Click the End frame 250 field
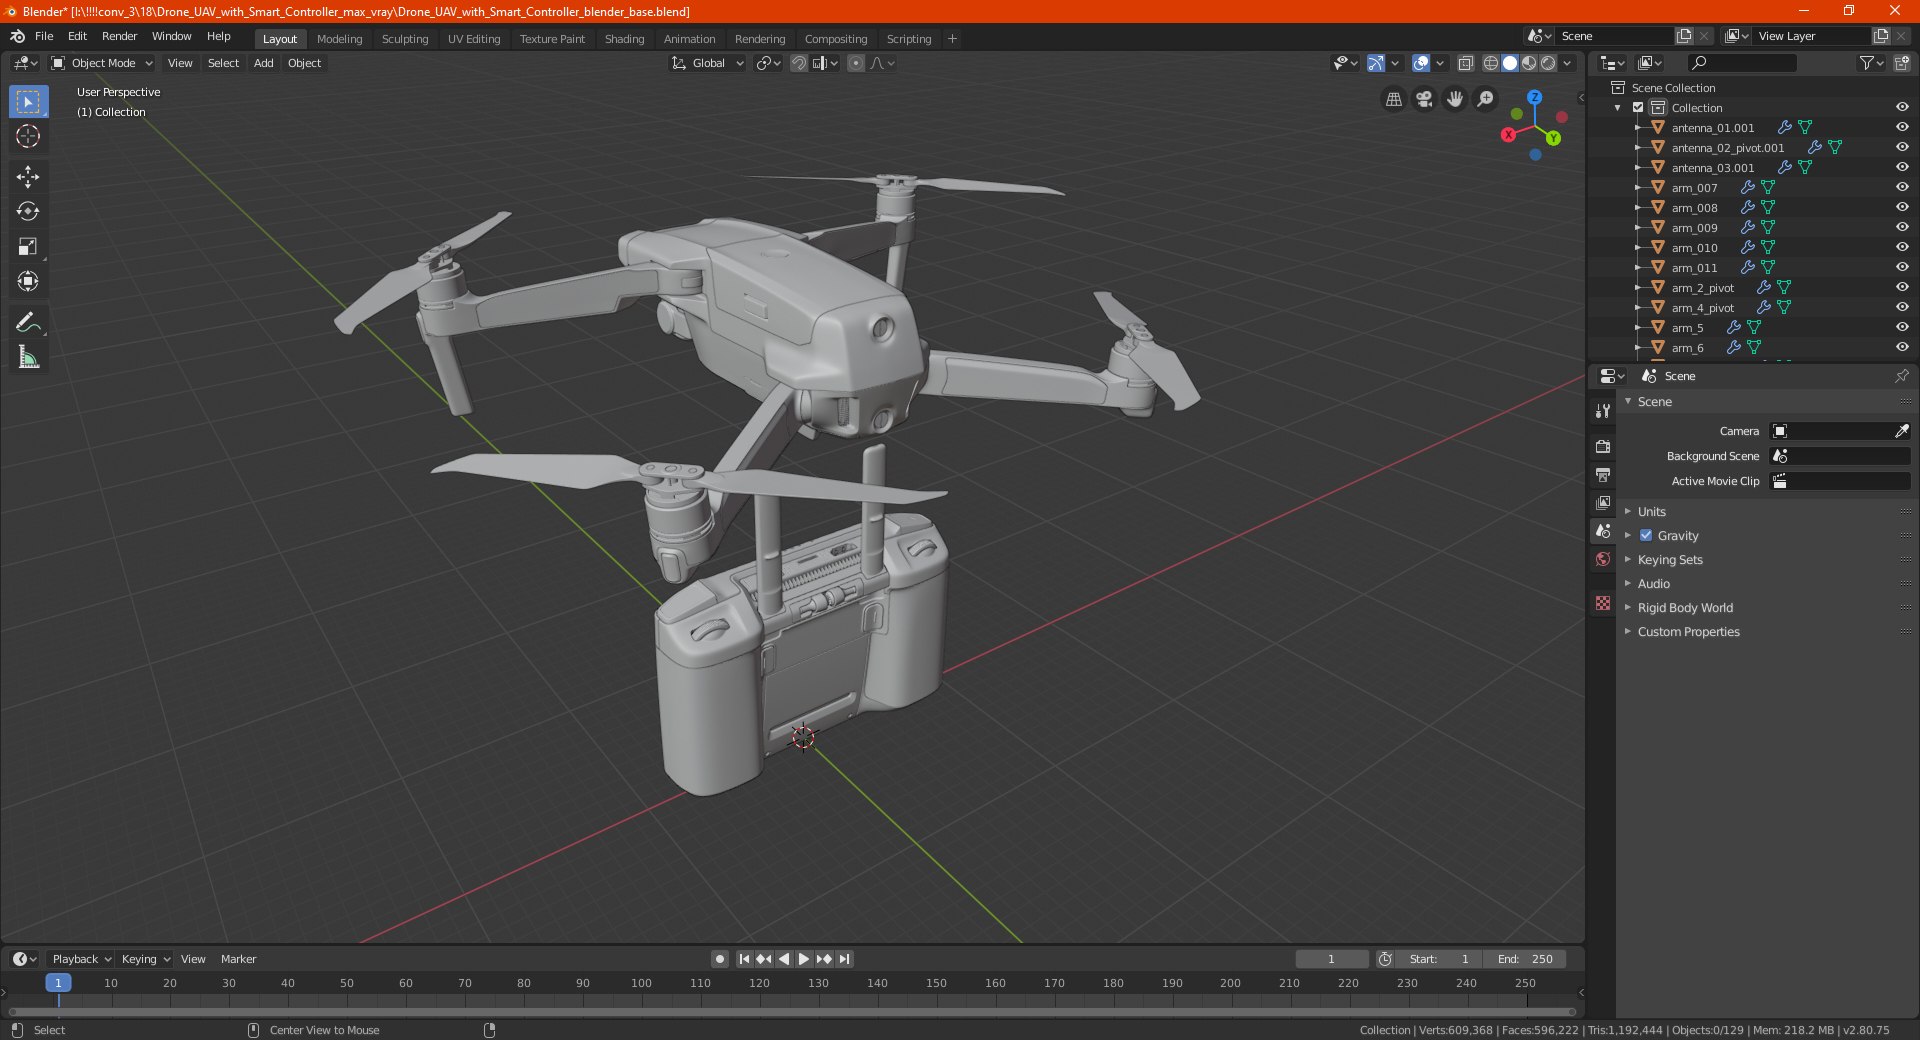This screenshot has height=1040, width=1920. [1524, 959]
